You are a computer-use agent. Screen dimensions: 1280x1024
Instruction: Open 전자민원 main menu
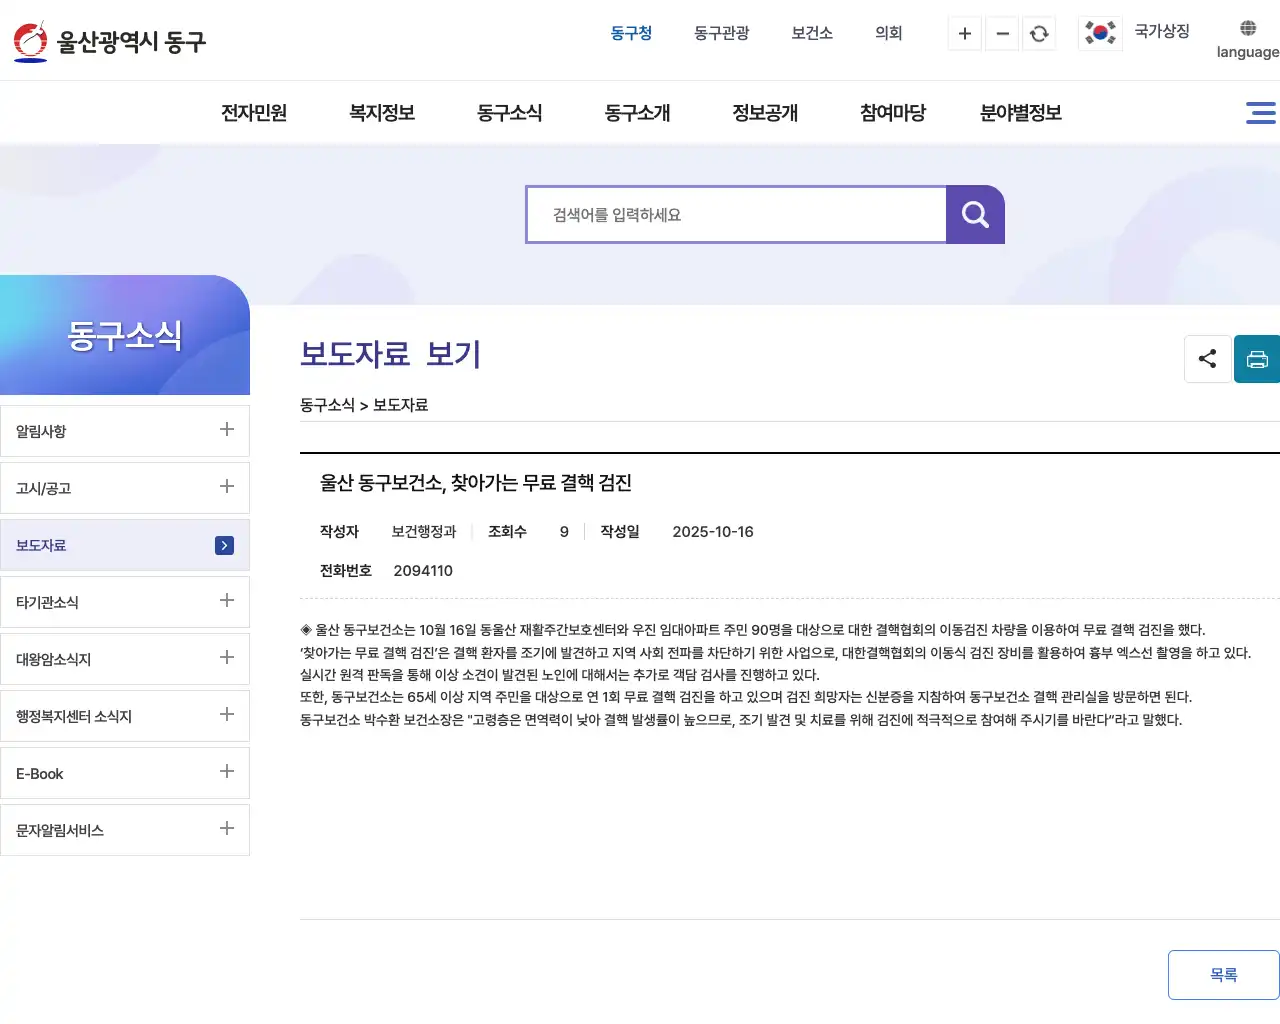click(x=254, y=113)
